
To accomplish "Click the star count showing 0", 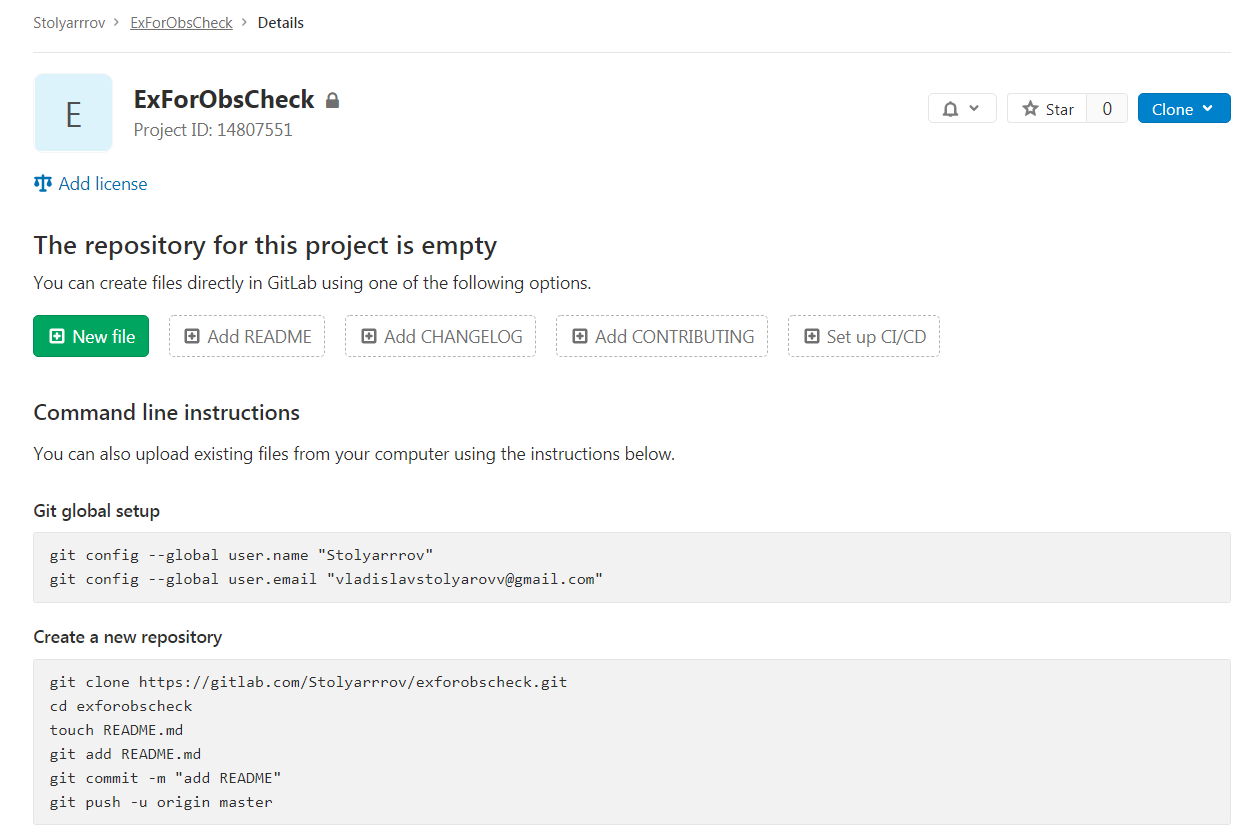I will point(1107,109).
